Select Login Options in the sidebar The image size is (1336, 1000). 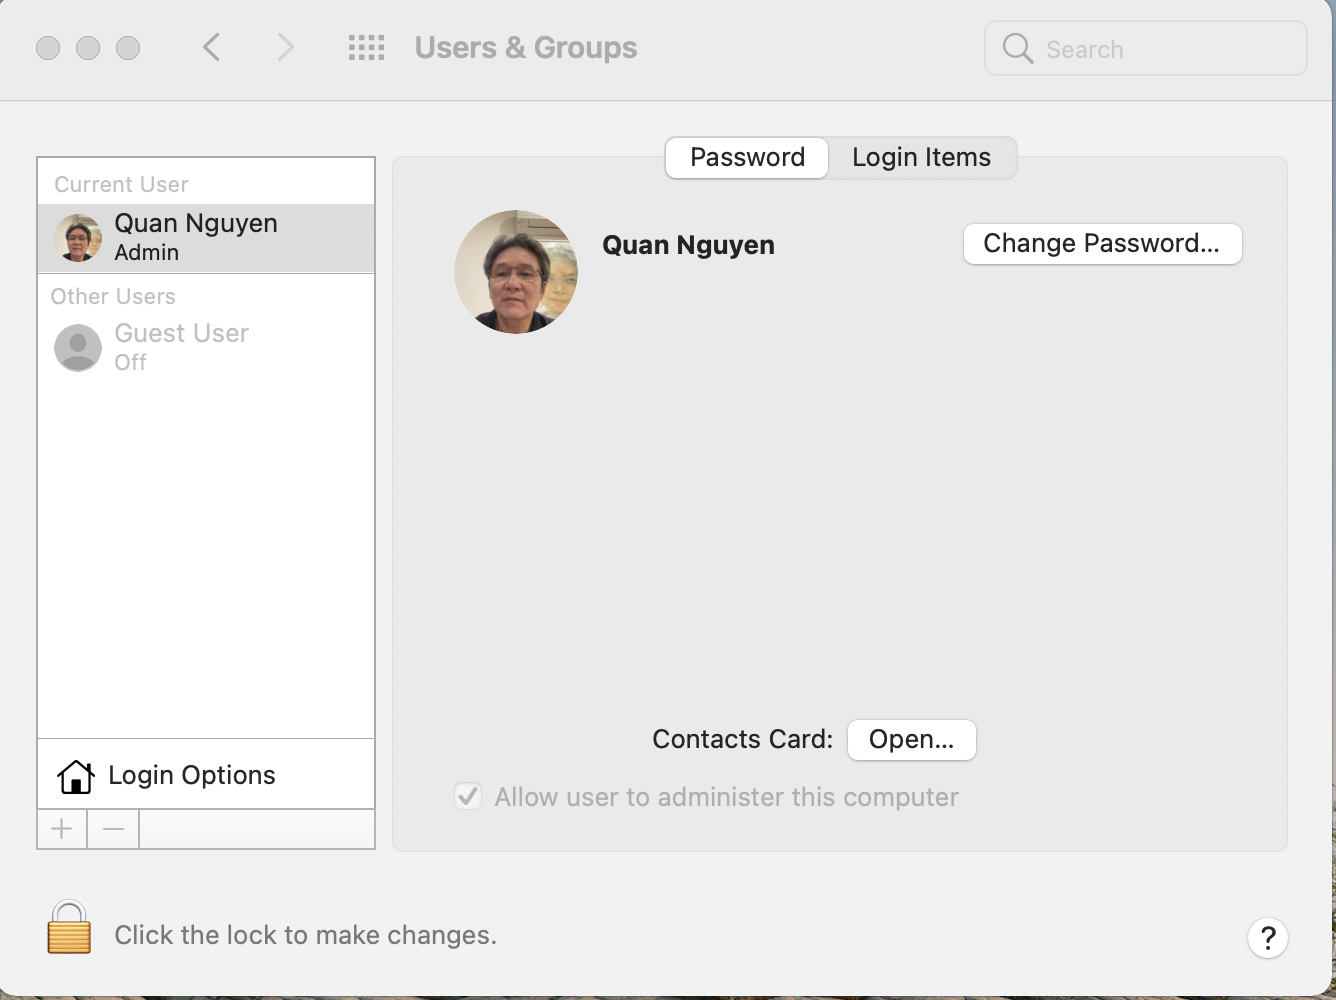pyautogui.click(x=206, y=775)
